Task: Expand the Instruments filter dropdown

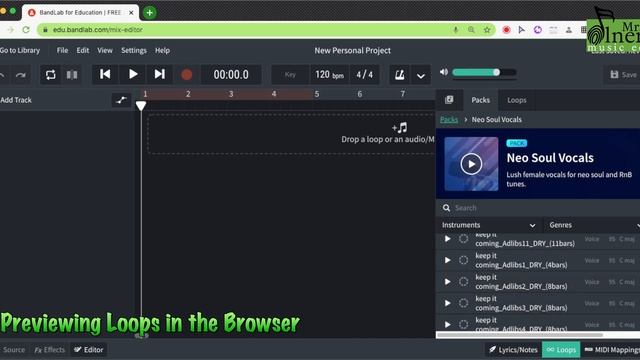Action: coord(489,225)
